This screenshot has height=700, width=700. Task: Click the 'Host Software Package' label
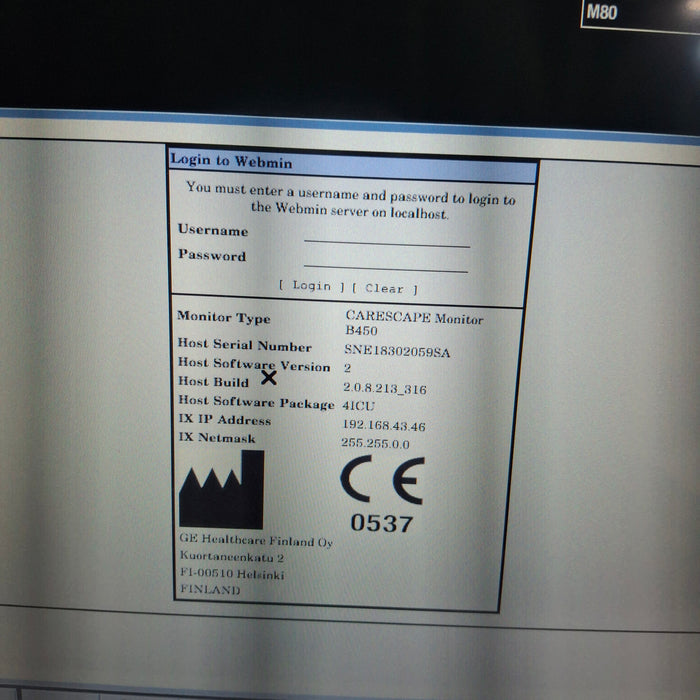point(256,402)
